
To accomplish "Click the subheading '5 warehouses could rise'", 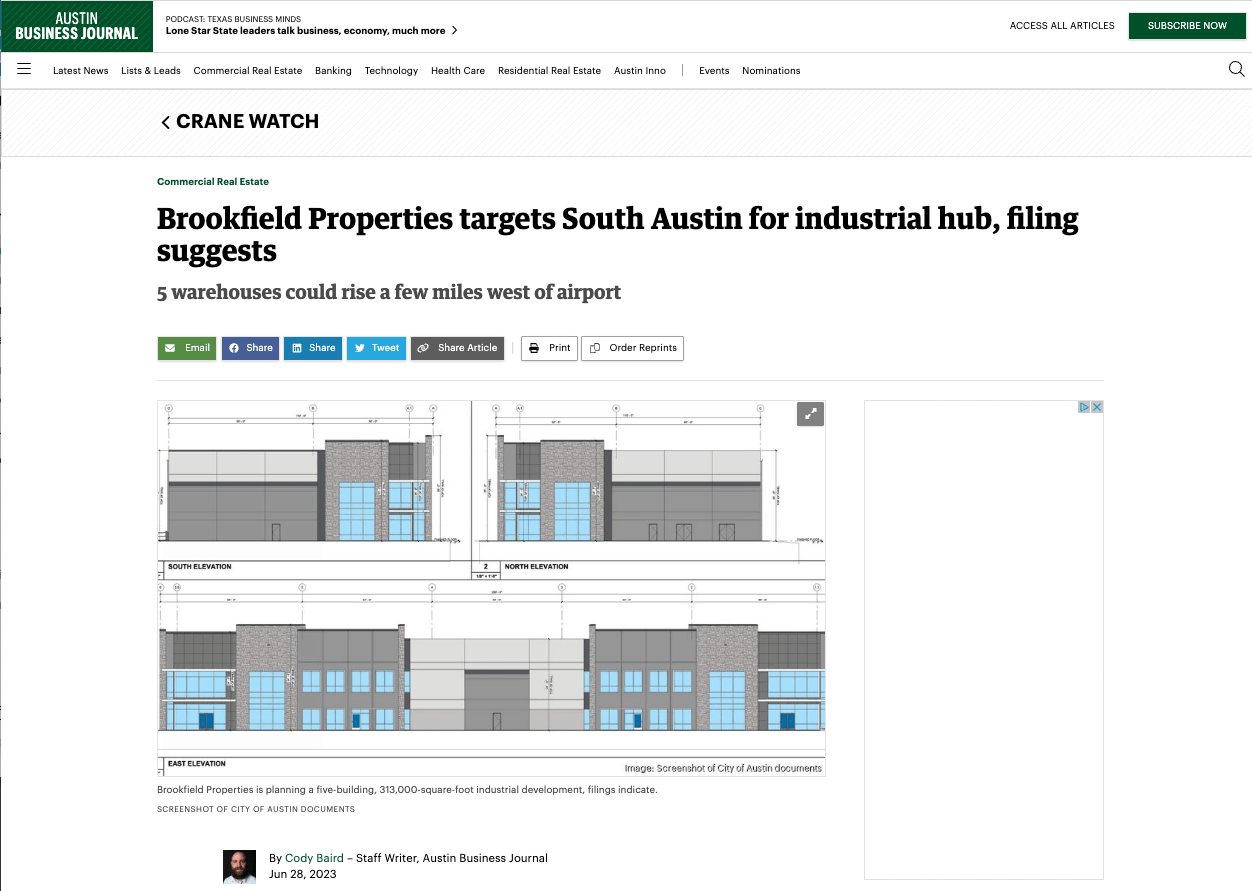I will coord(389,292).
